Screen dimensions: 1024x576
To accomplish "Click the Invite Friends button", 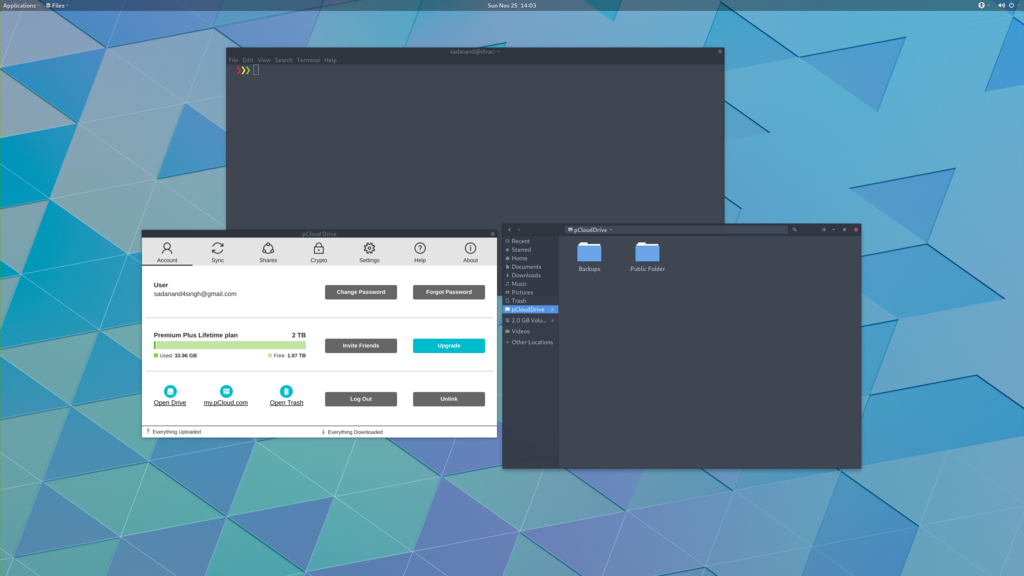I will tap(360, 345).
